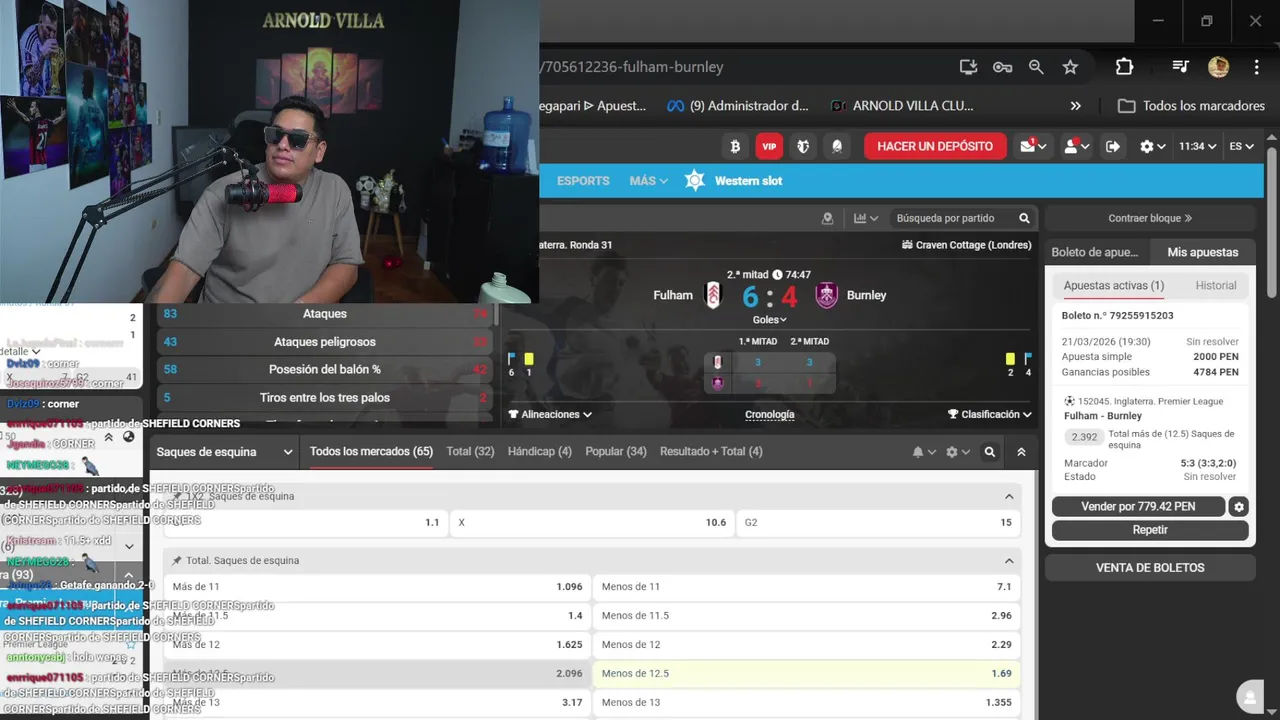Click install app icon in address bar
This screenshot has height=720, width=1280.
pos(968,67)
